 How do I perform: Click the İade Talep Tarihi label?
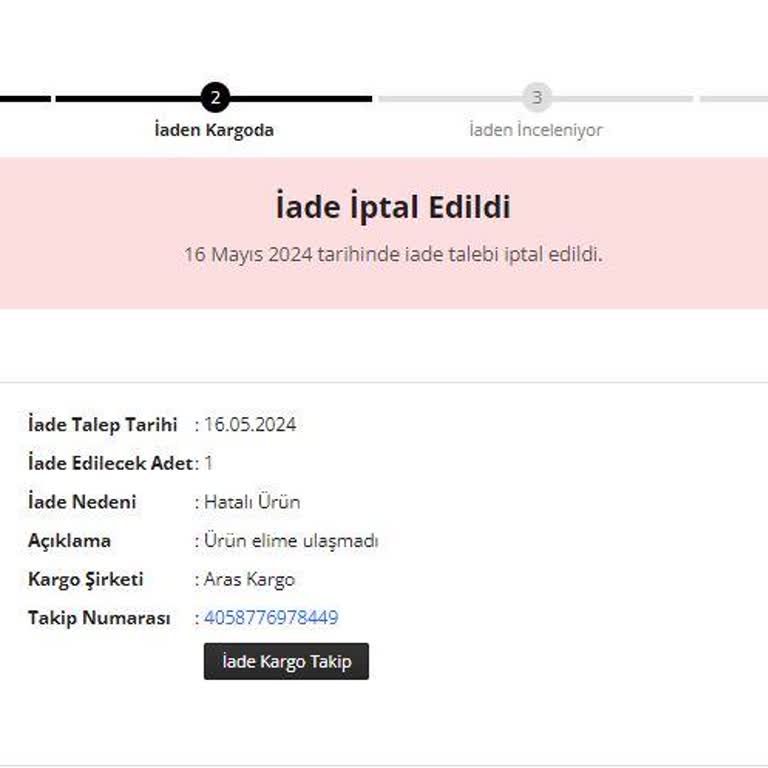[102, 425]
